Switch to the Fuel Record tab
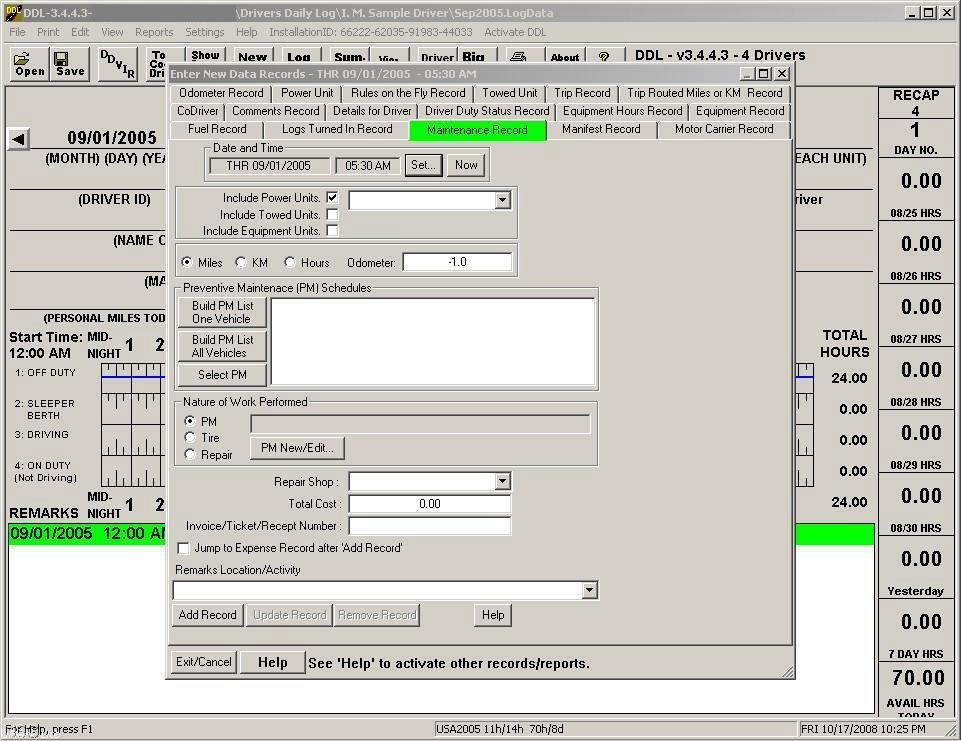The height and width of the screenshot is (741, 961). pos(217,129)
